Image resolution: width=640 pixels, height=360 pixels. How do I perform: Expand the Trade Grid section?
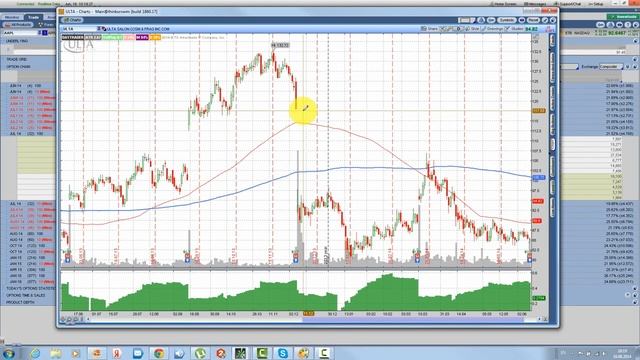pos(17,60)
